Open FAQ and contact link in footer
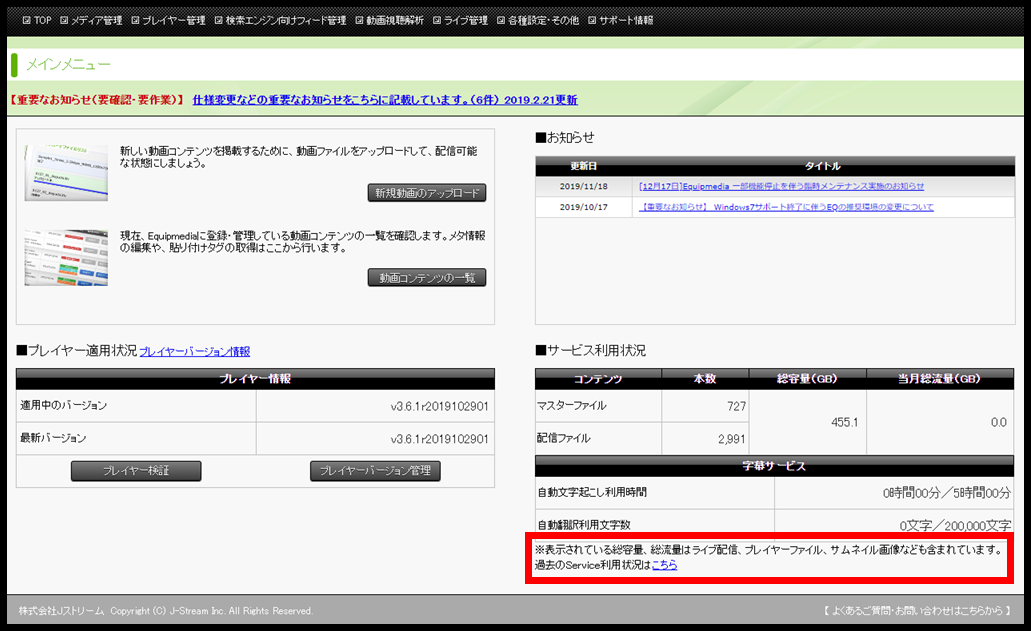Viewport: 1031px width, 631px height. point(917,611)
